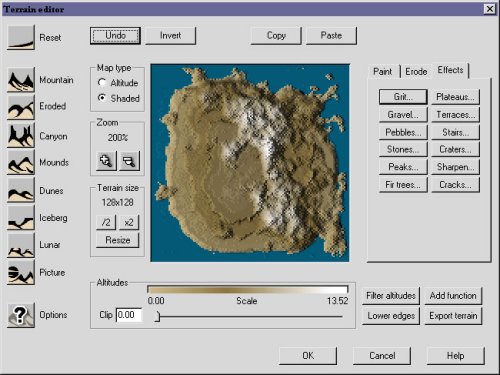
Task: Zoom out with the magnifier minus icon
Action: (x=129, y=161)
